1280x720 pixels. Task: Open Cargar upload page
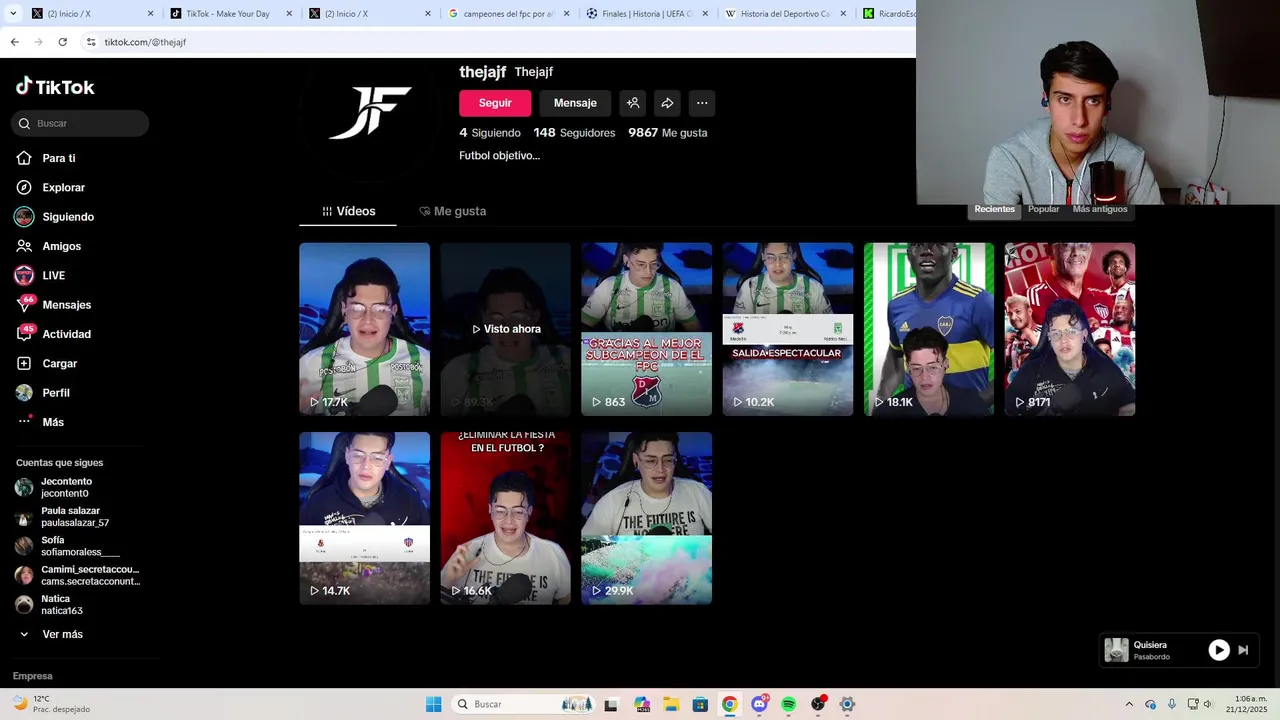tap(47, 363)
